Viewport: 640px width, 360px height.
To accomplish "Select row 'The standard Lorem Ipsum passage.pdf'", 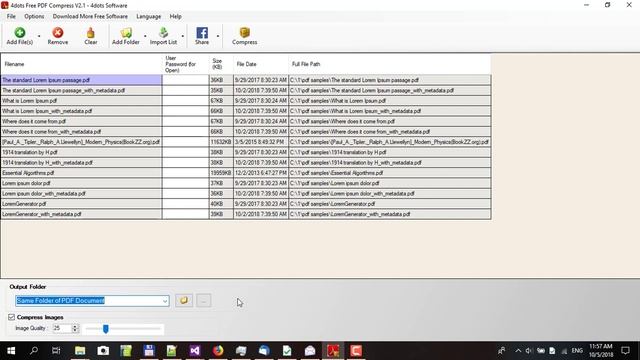I will pos(246,80).
